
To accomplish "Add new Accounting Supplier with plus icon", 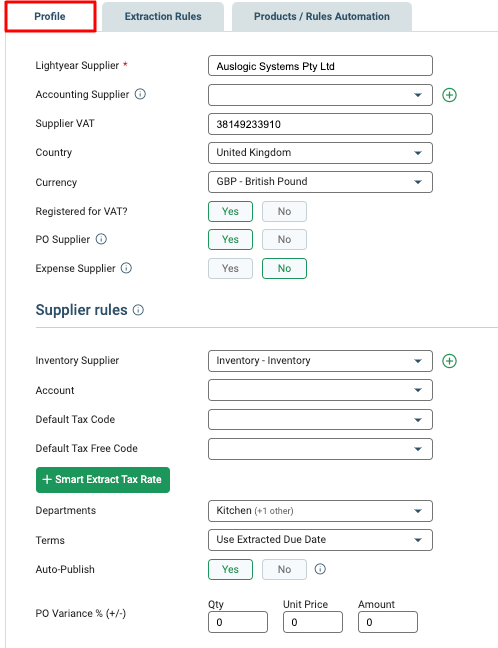I will coord(449,95).
